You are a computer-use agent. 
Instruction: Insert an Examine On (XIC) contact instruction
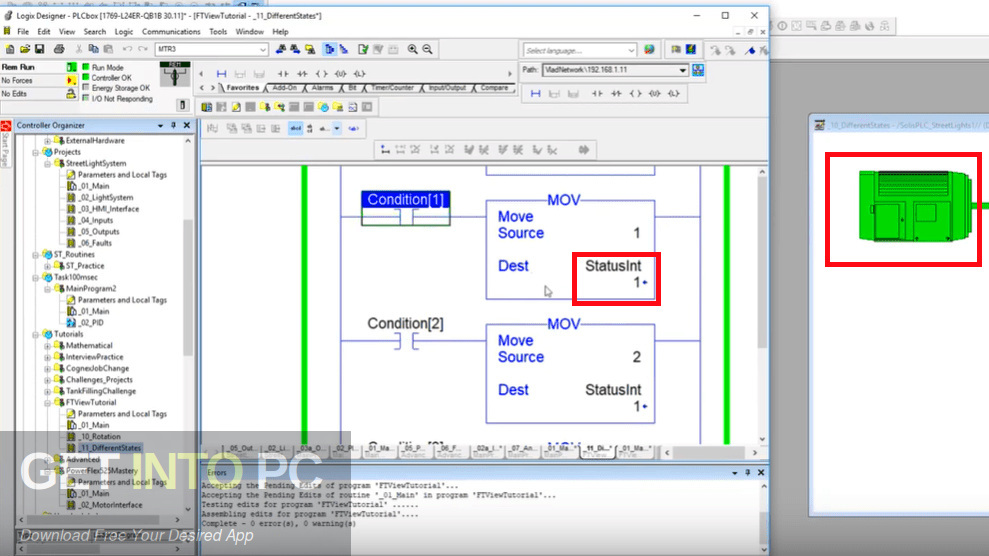(283, 74)
